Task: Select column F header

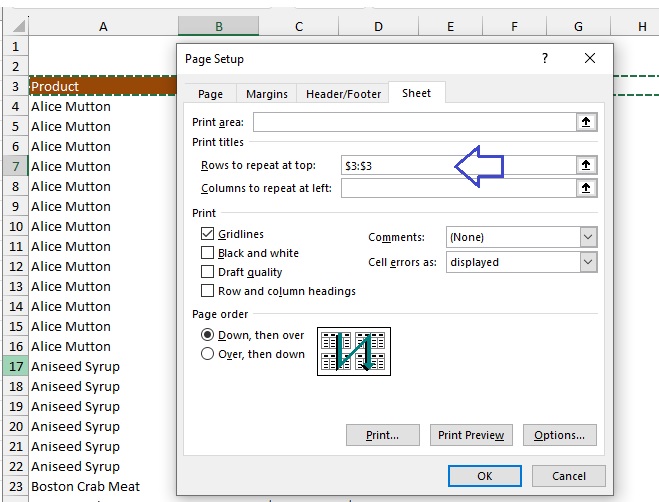Action: click(x=514, y=26)
